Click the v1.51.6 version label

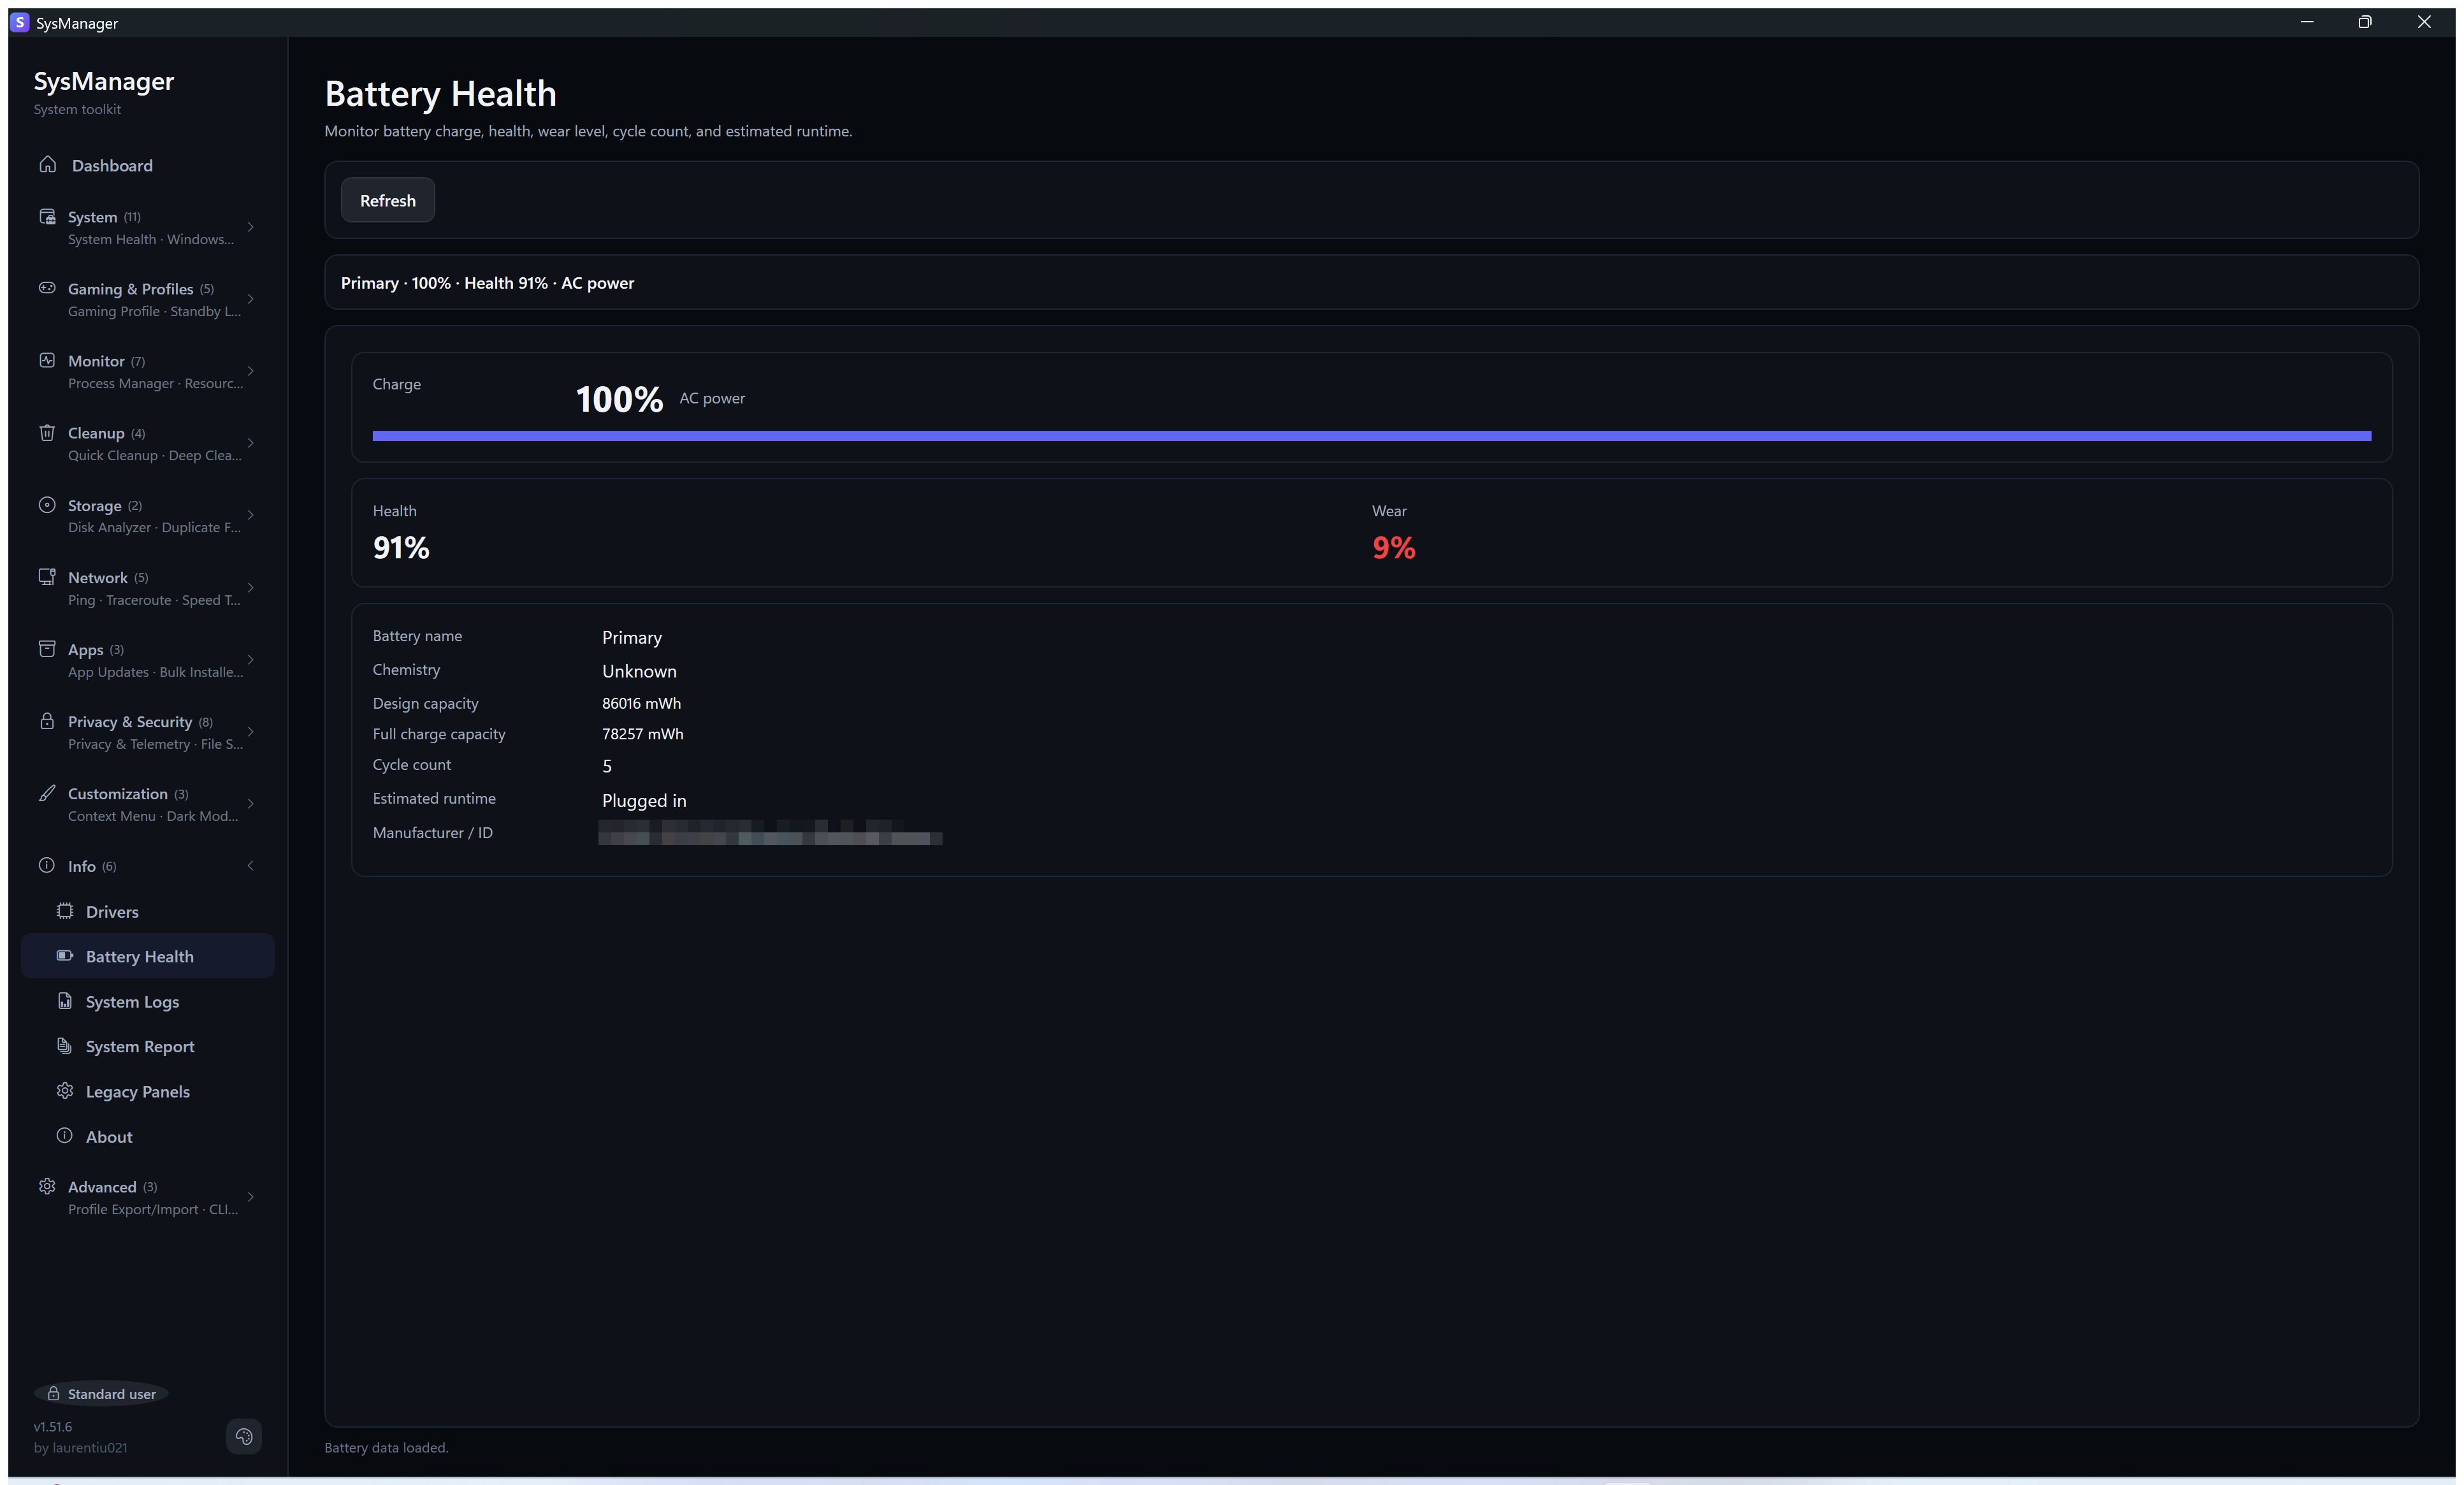(53, 1427)
